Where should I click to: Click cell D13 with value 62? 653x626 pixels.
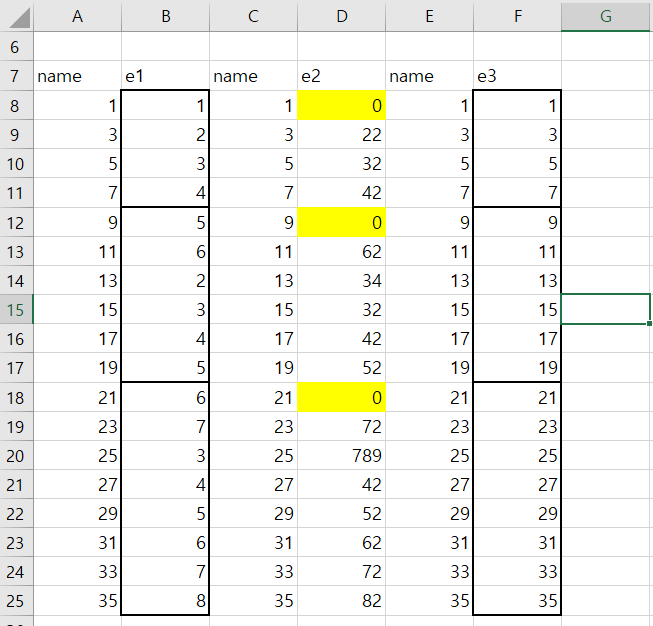coord(341,252)
